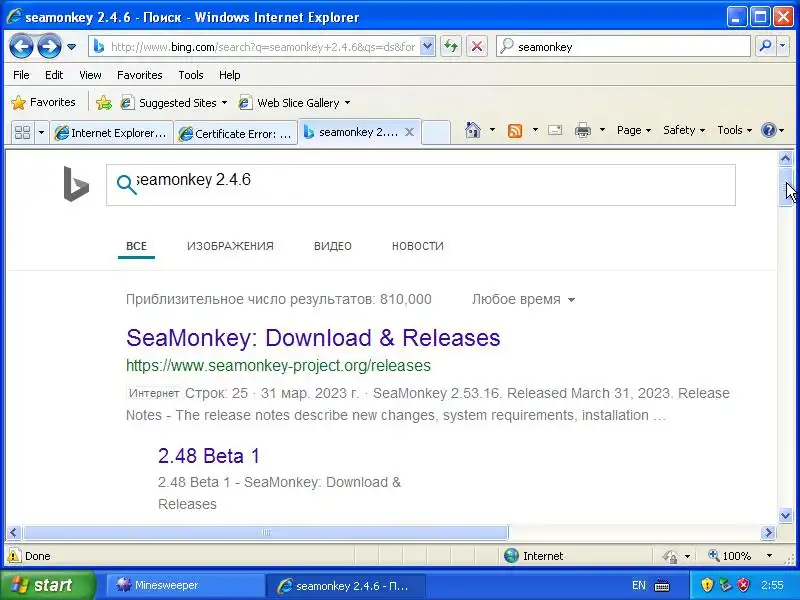Open the Favorites star button in the Favorites bar
This screenshot has height=600, width=800.
[43, 103]
